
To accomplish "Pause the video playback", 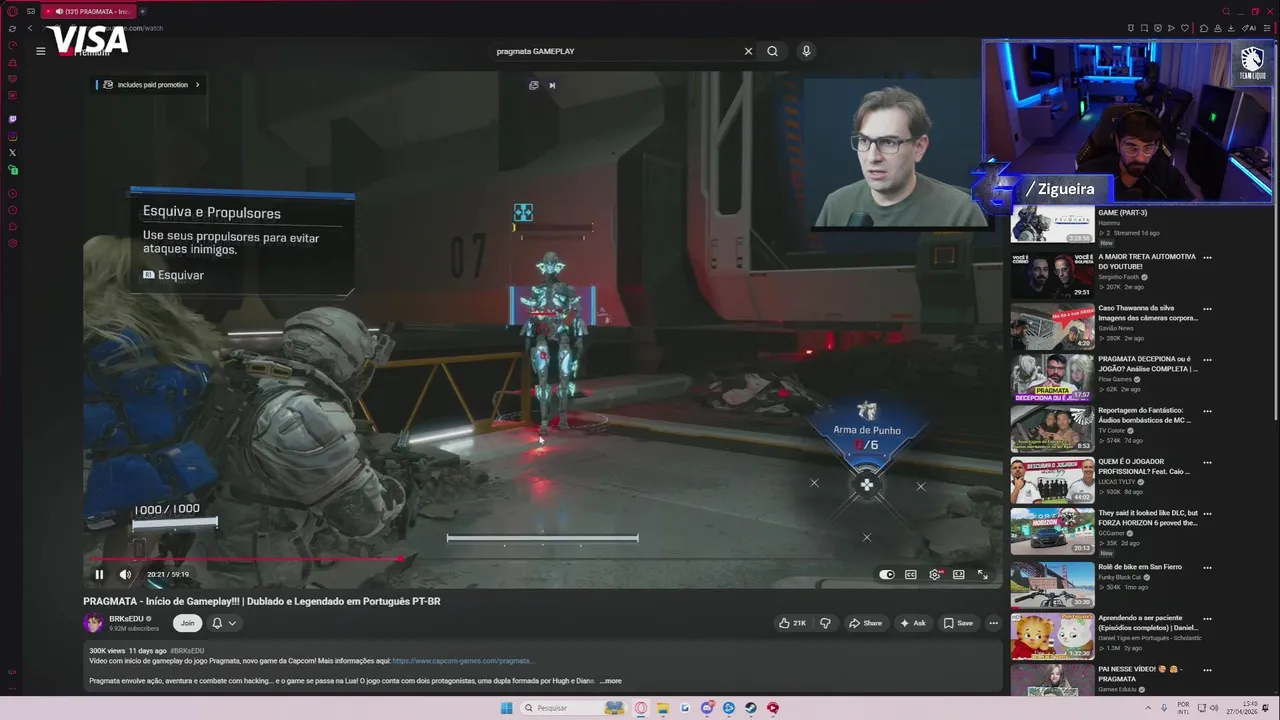I will coord(99,574).
